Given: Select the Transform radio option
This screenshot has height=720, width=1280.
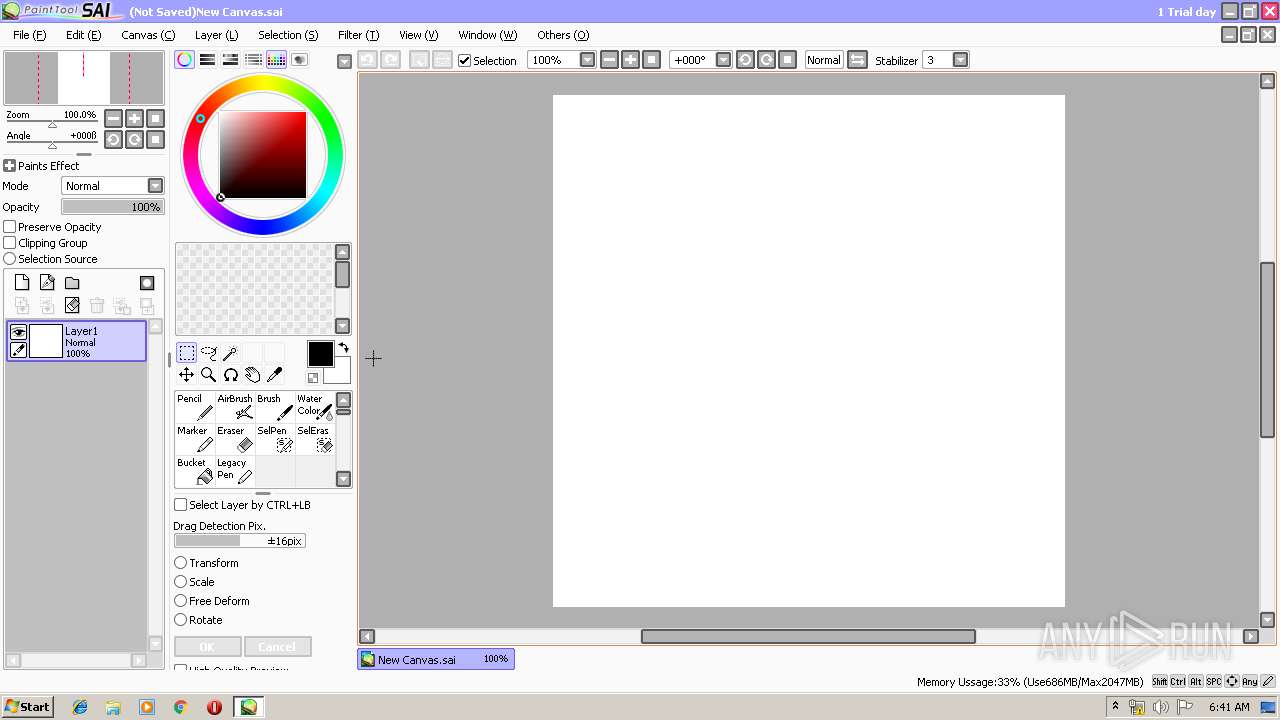Looking at the screenshot, I should [x=181, y=563].
